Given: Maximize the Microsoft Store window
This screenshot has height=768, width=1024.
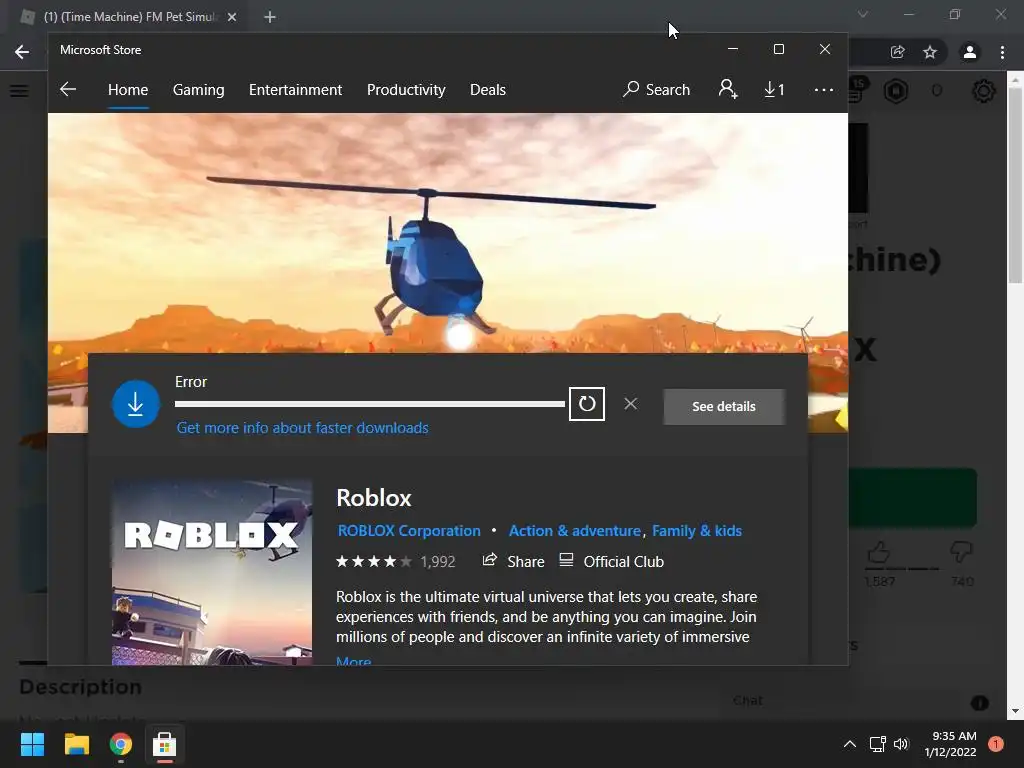Looking at the screenshot, I should pos(778,50).
